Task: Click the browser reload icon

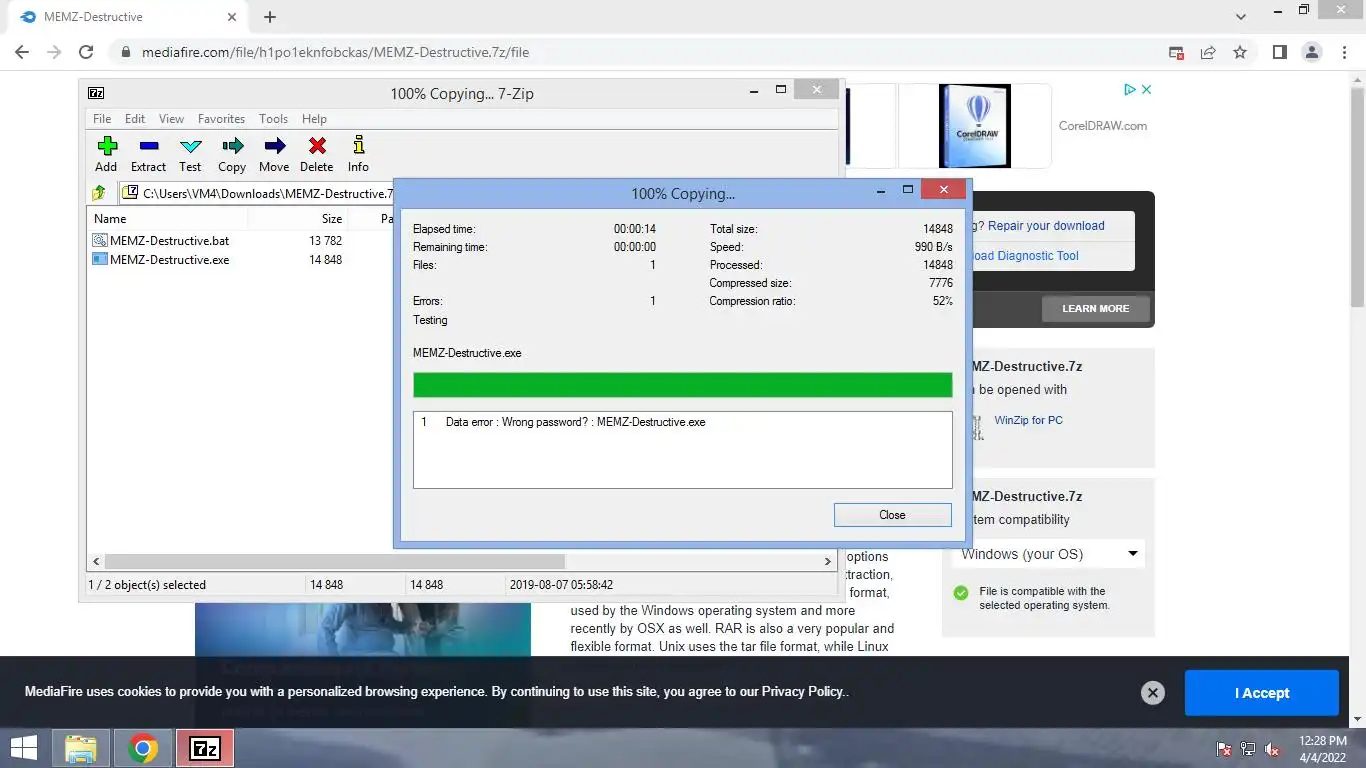Action: pyautogui.click(x=86, y=52)
